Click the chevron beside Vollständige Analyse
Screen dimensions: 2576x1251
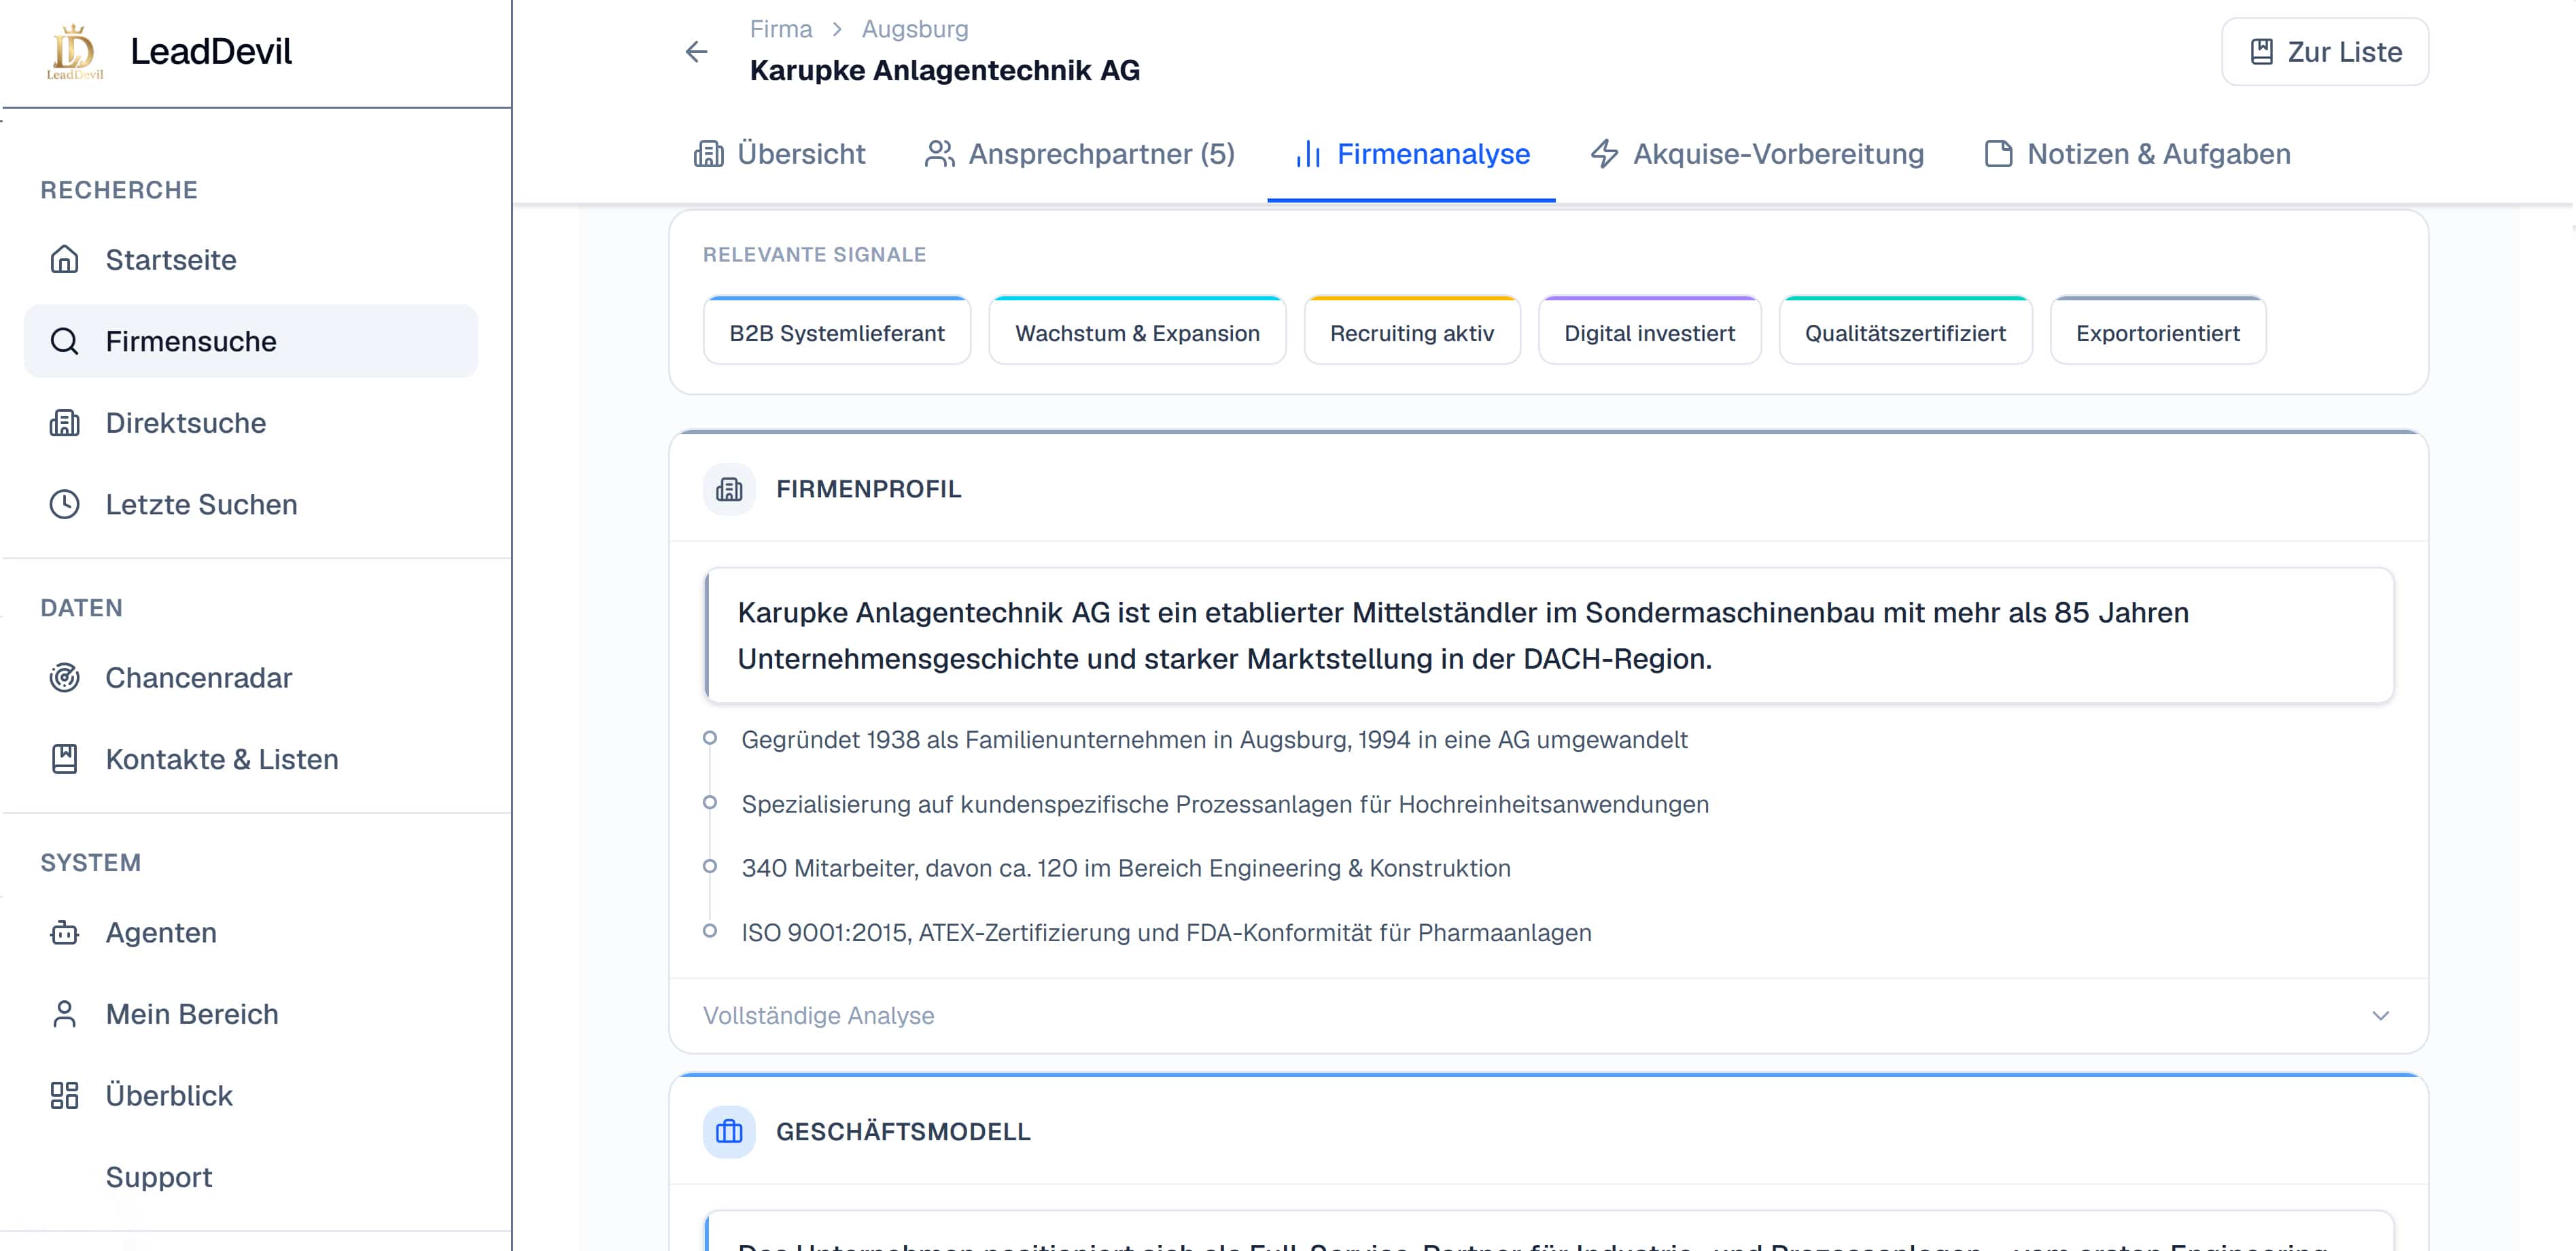pyautogui.click(x=2380, y=1016)
